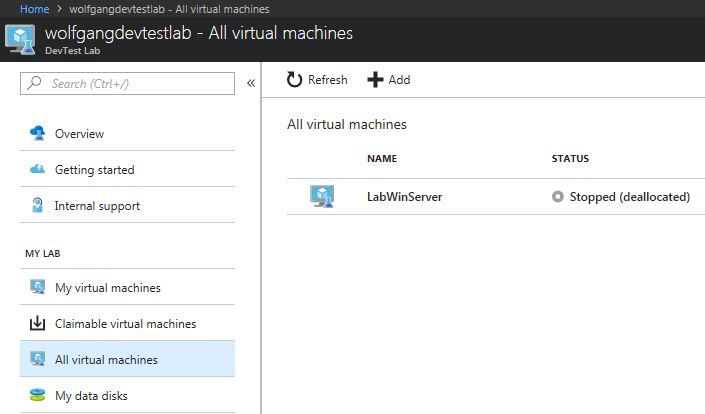Sort by the NAME column header

pos(383,158)
